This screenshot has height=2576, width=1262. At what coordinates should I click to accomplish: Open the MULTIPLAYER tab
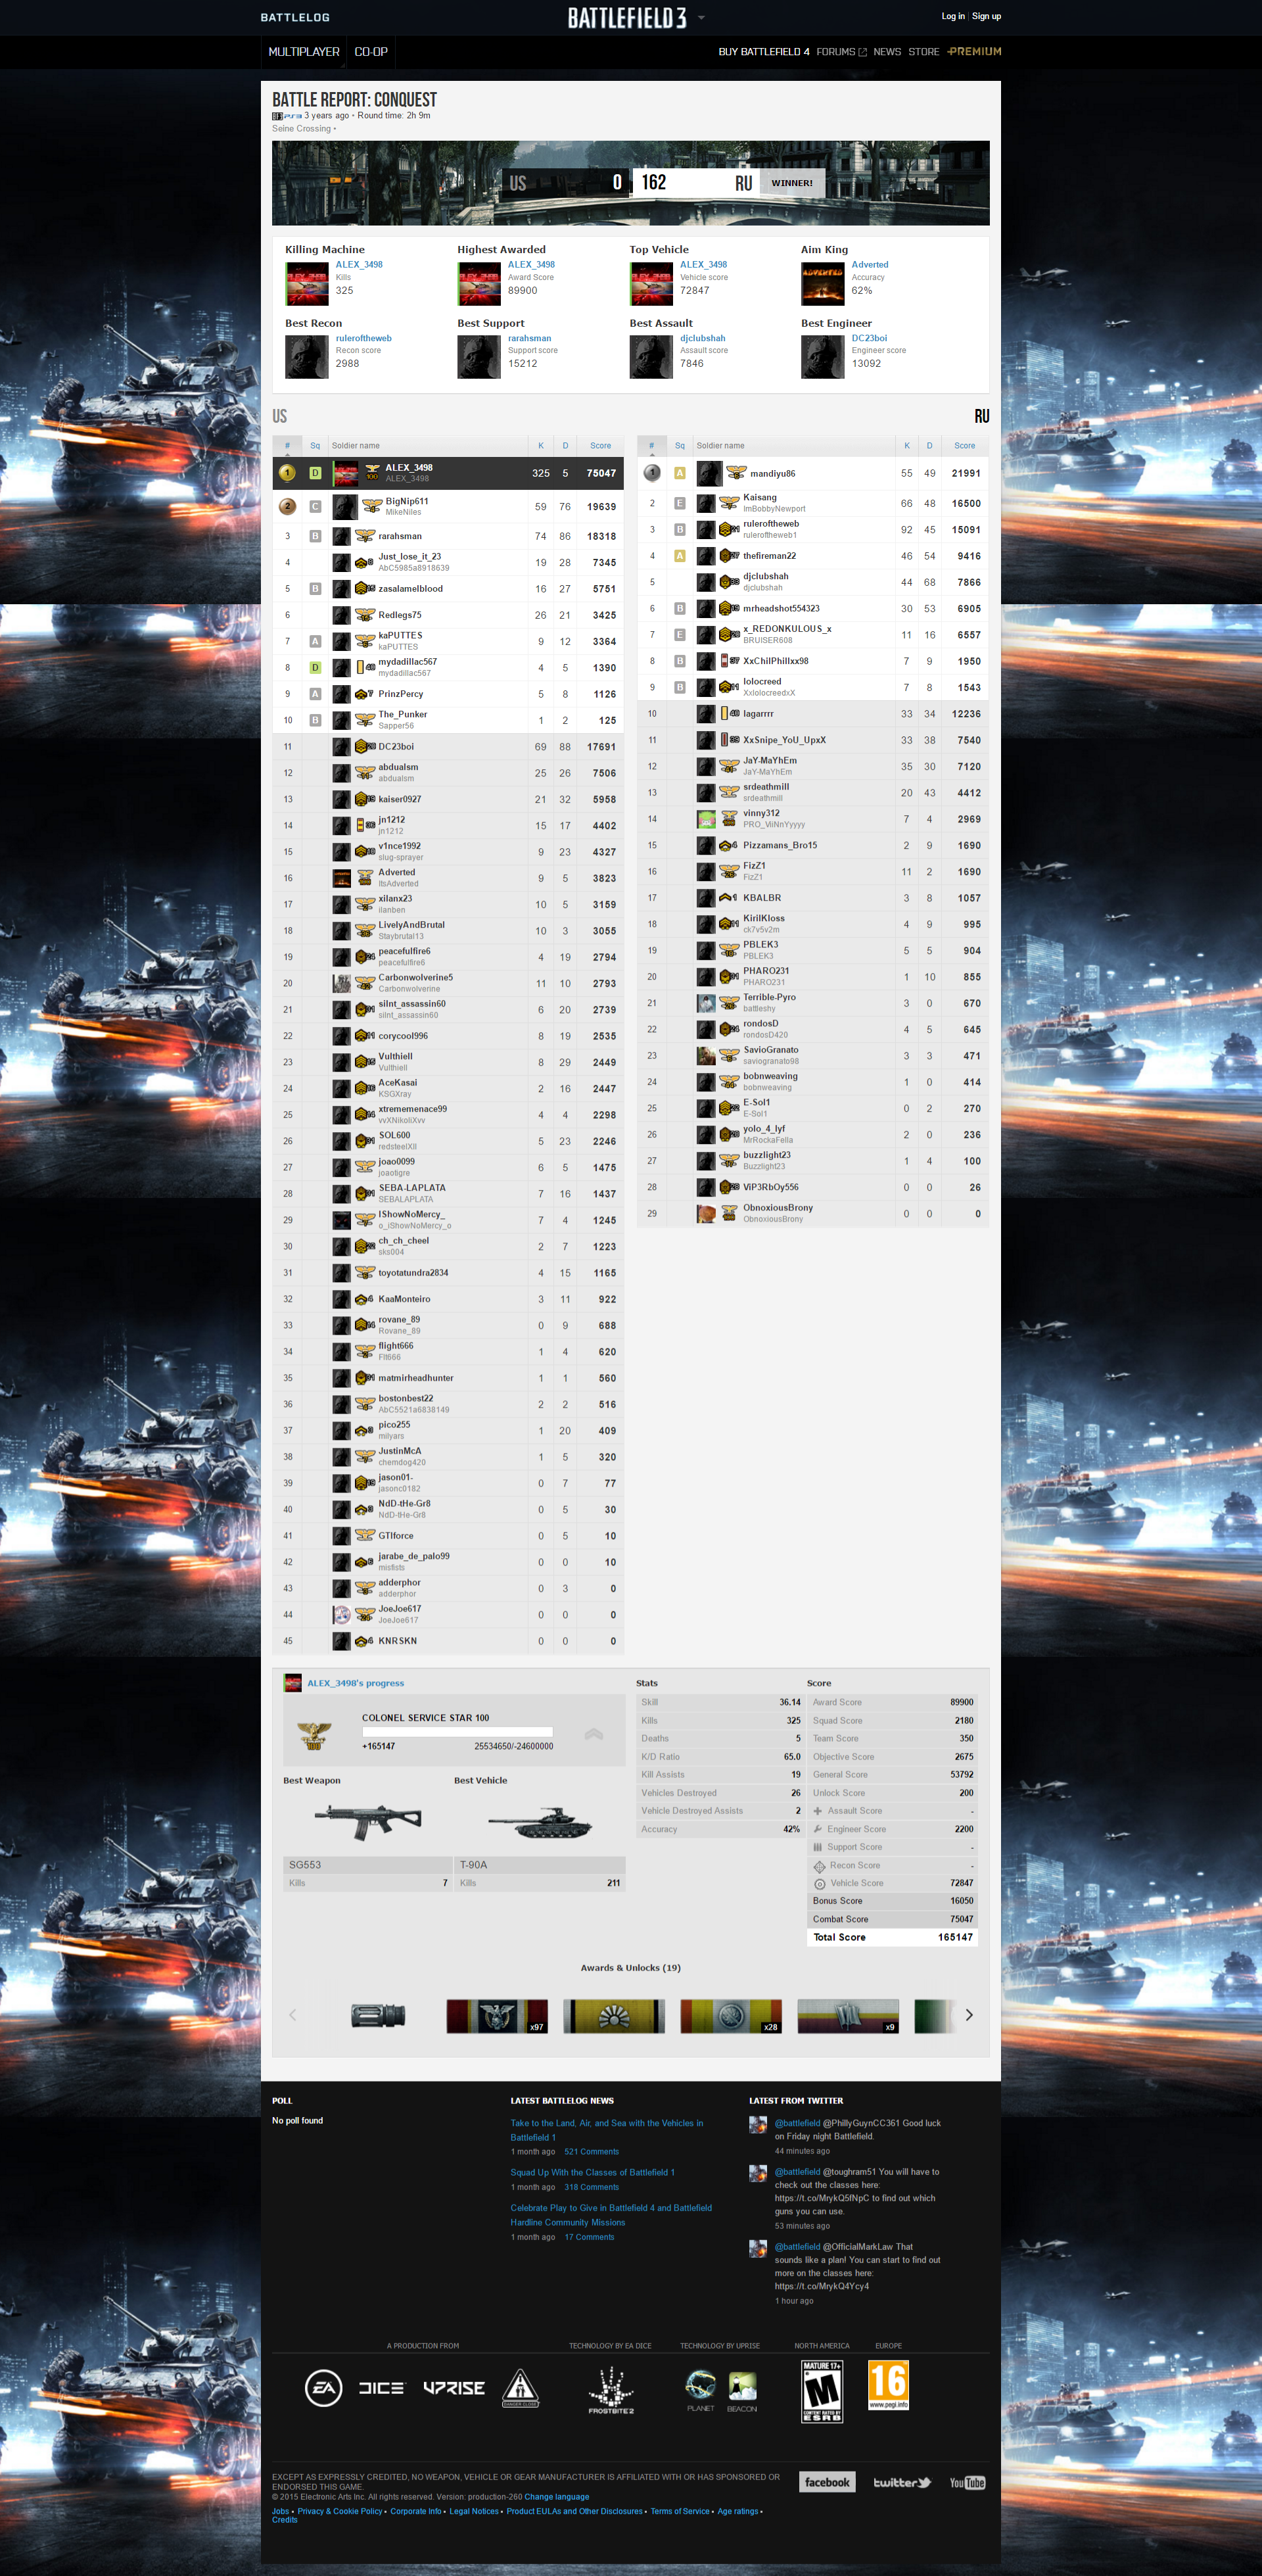pyautogui.click(x=304, y=52)
